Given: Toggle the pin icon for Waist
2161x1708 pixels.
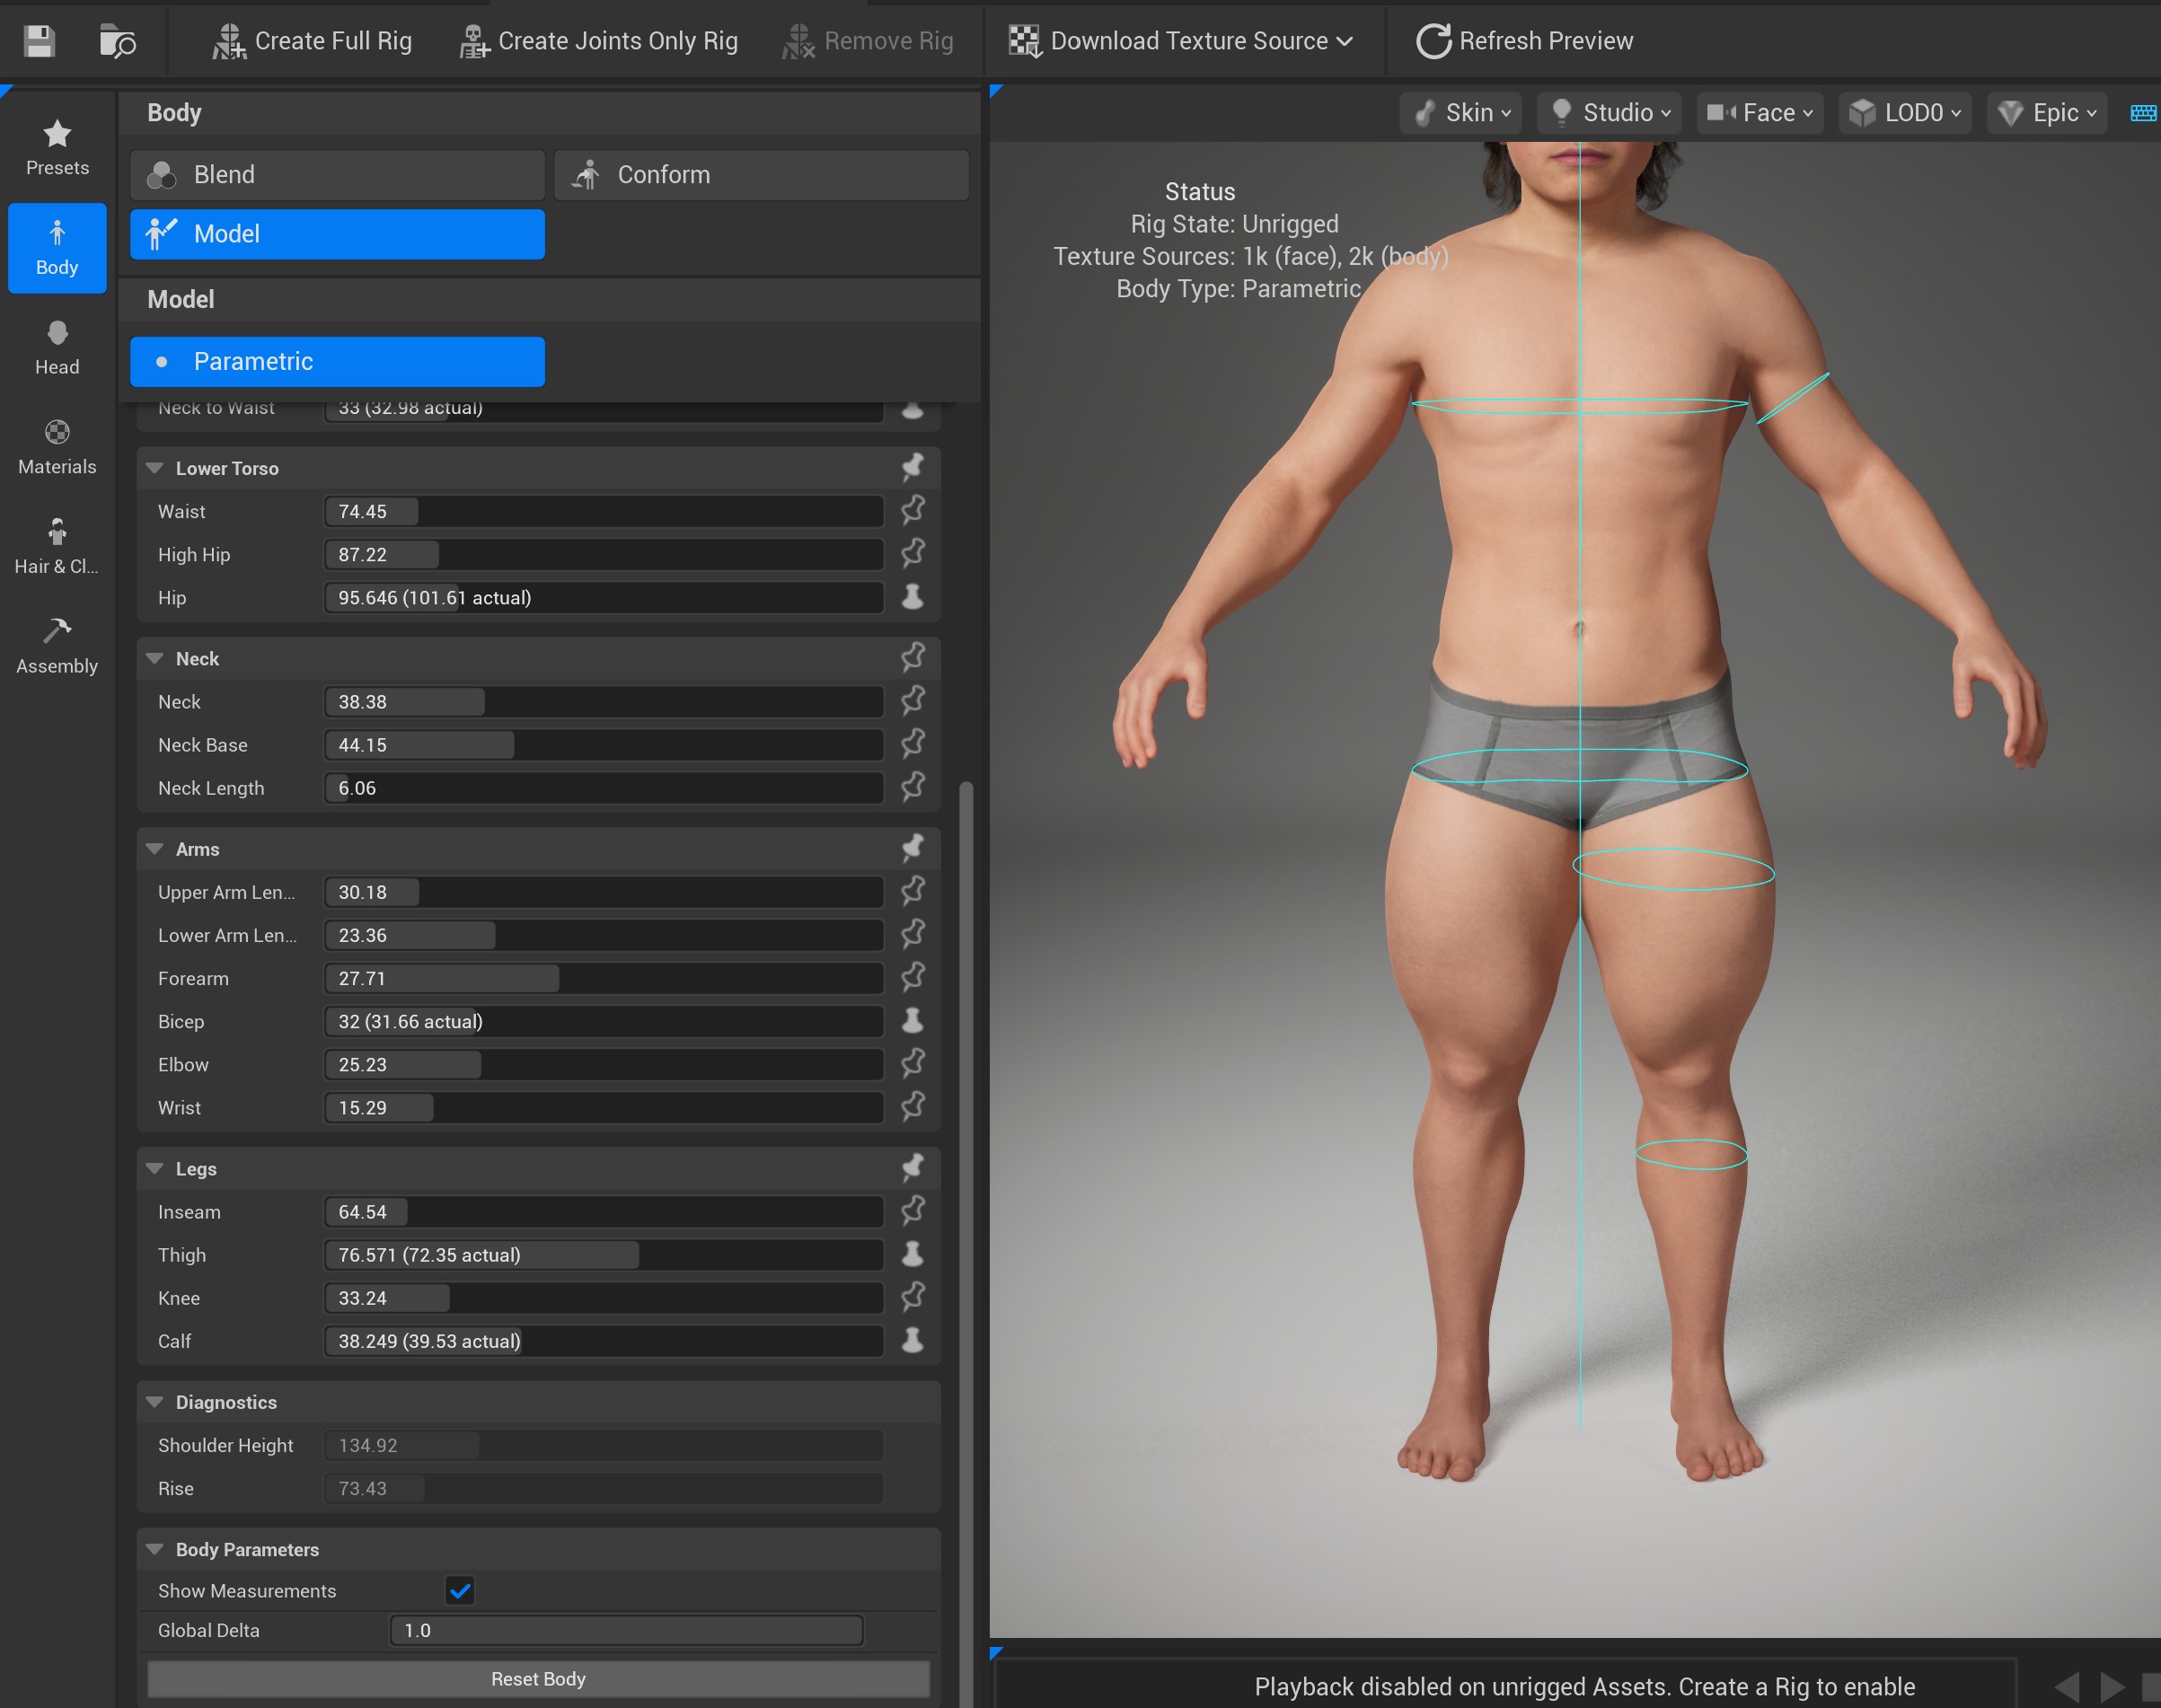Looking at the screenshot, I should [912, 511].
